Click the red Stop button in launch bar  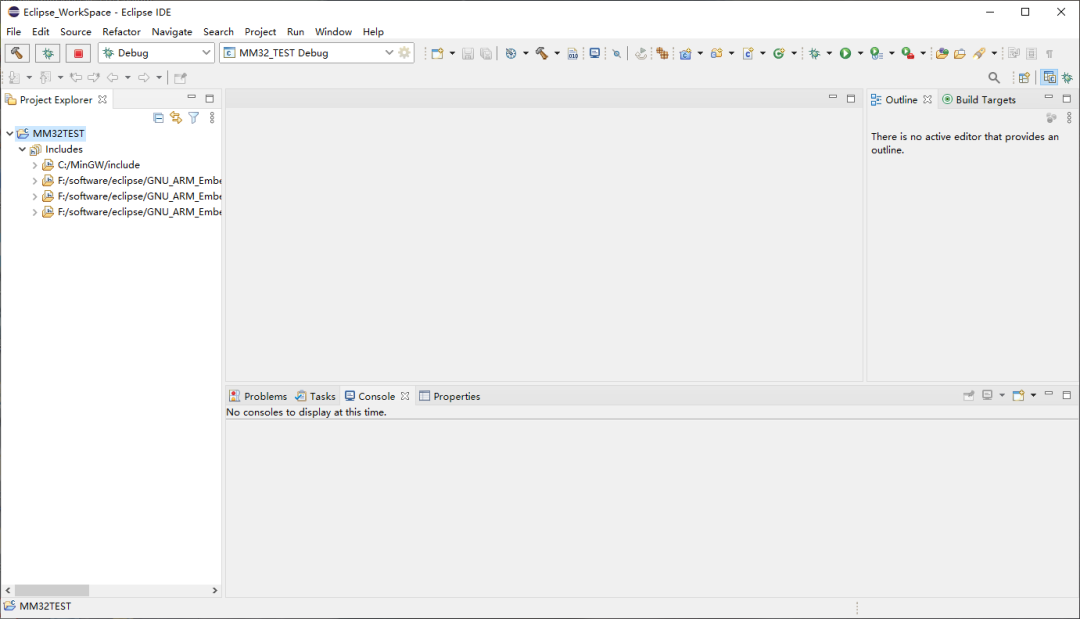tap(78, 53)
